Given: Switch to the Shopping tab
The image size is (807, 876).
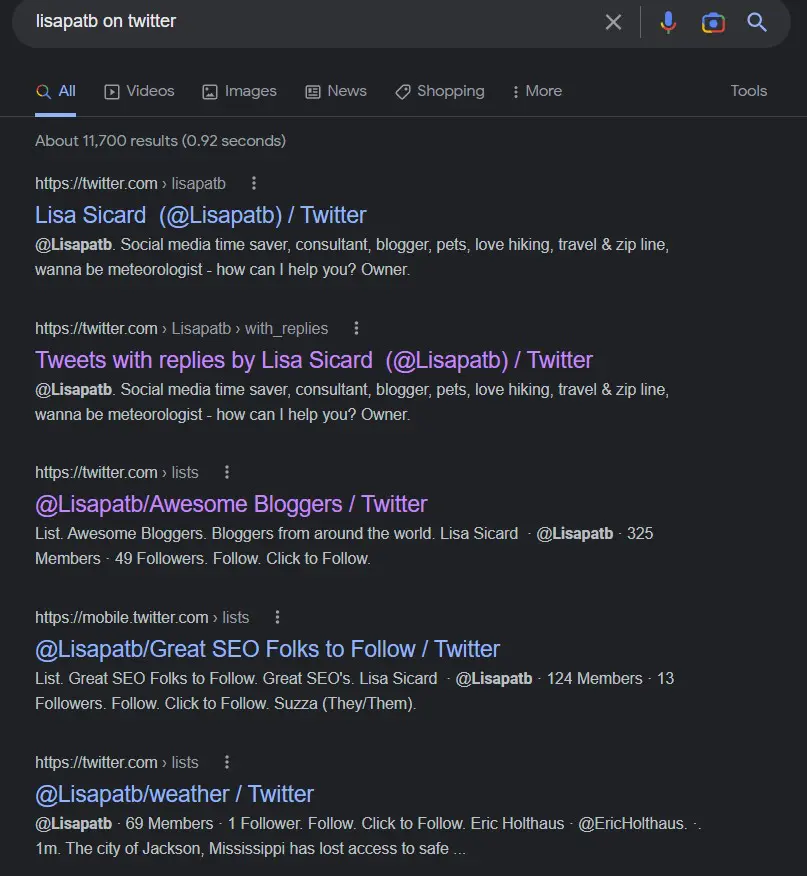Looking at the screenshot, I should click(x=440, y=91).
